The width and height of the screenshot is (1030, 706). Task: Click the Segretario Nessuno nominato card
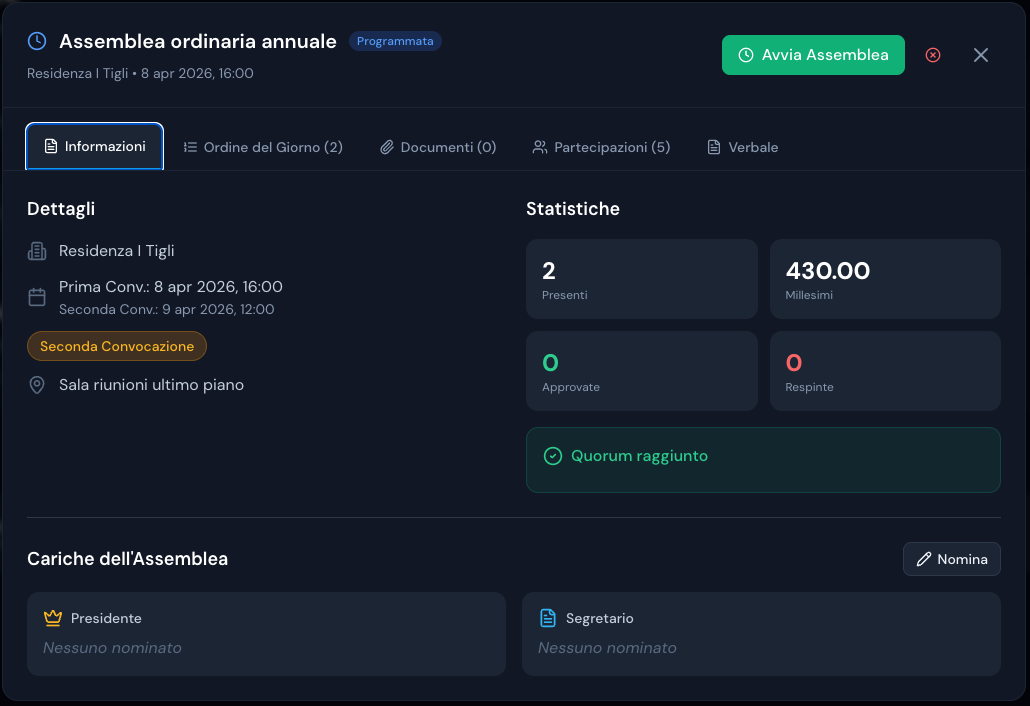click(x=761, y=634)
